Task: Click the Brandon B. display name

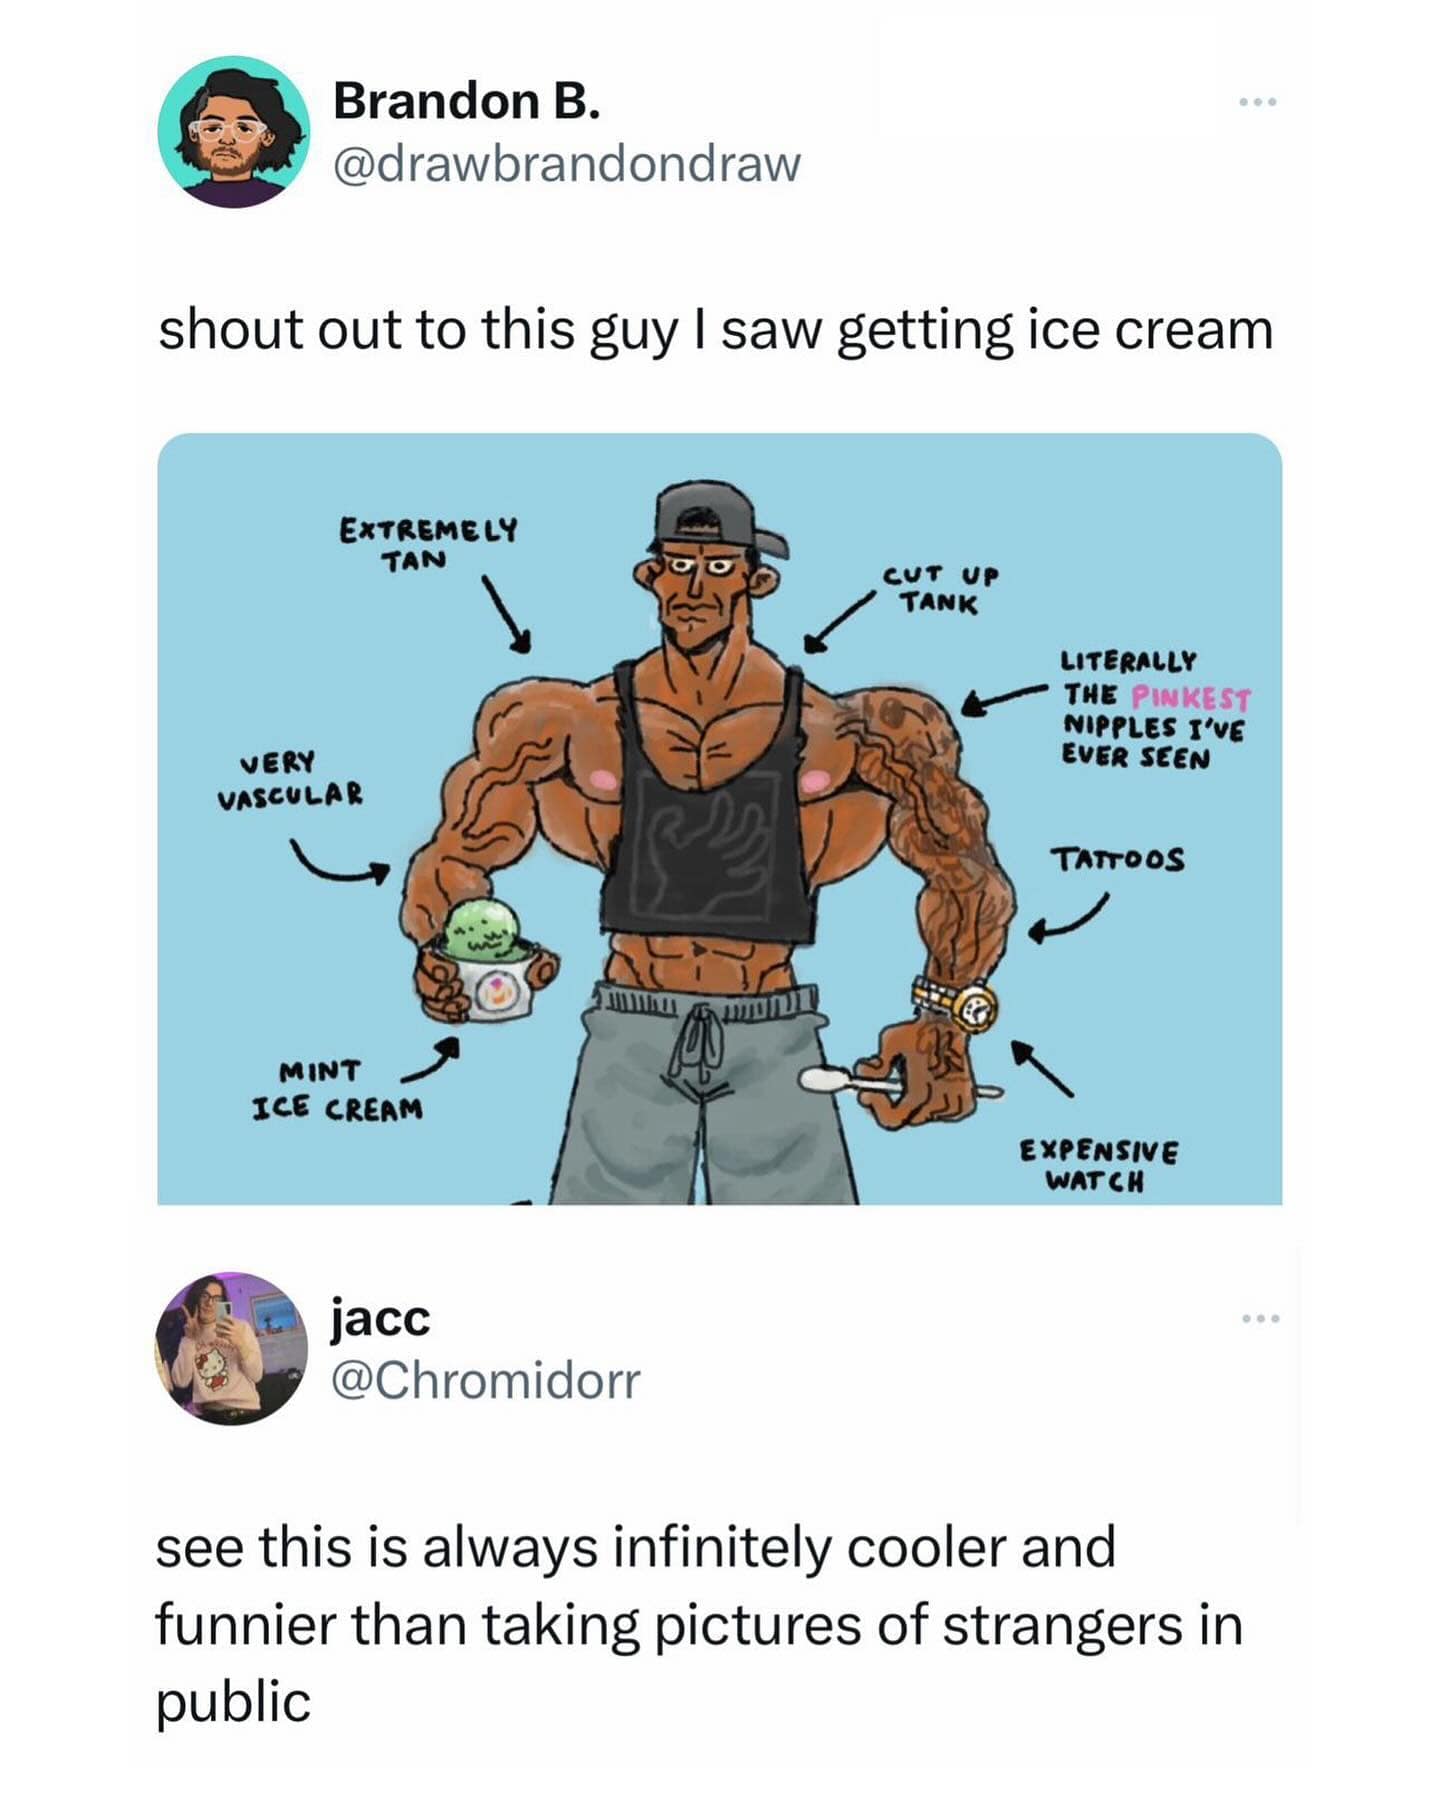Action: [x=466, y=101]
